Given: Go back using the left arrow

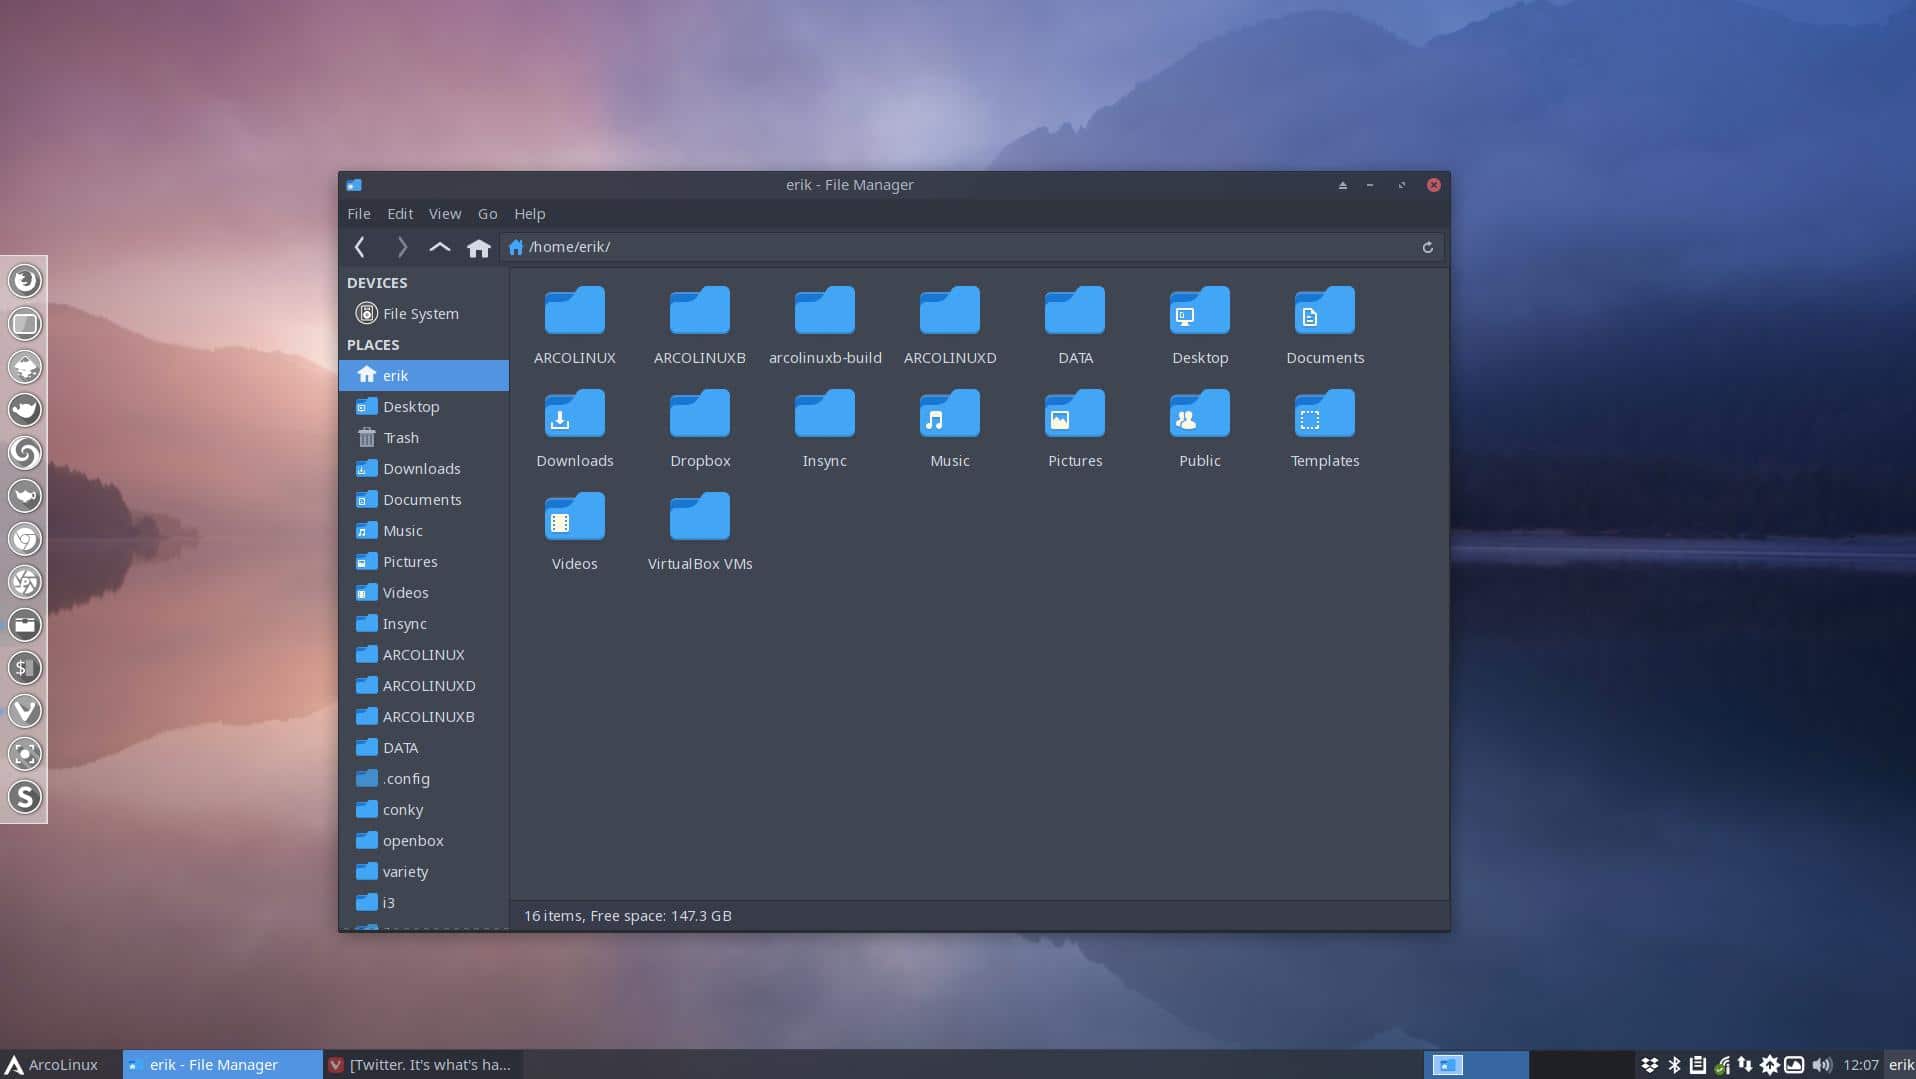Looking at the screenshot, I should (360, 247).
